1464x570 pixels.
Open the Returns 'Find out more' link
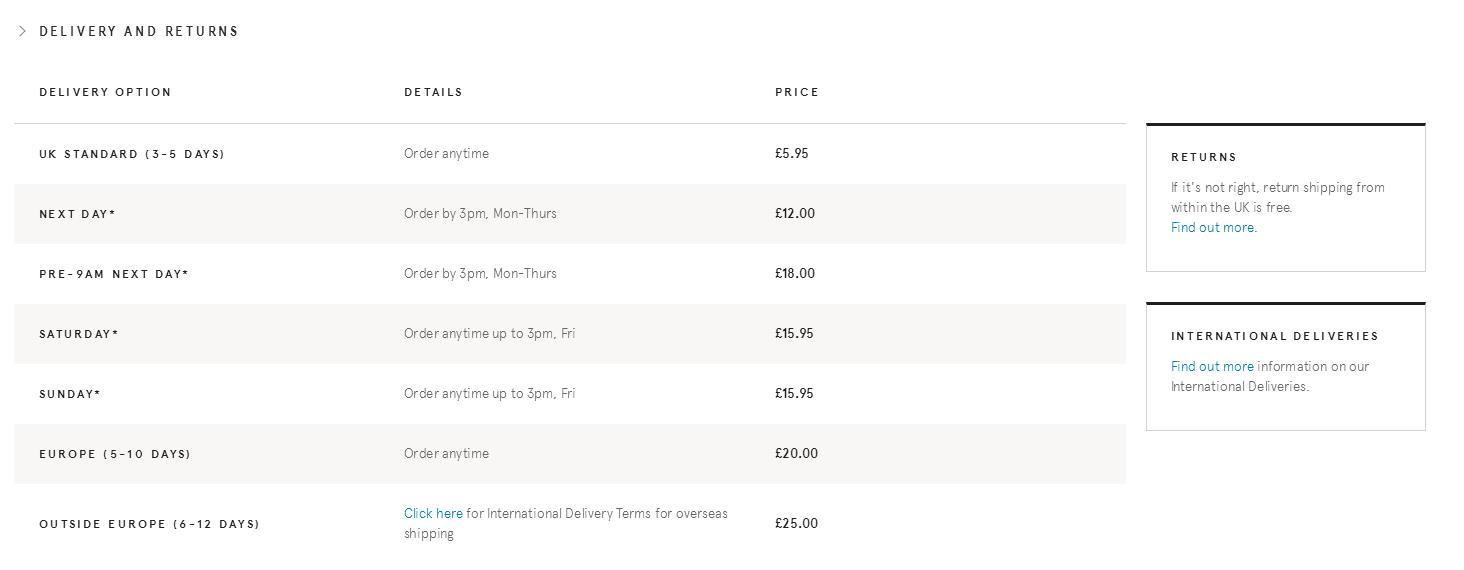click(1213, 228)
